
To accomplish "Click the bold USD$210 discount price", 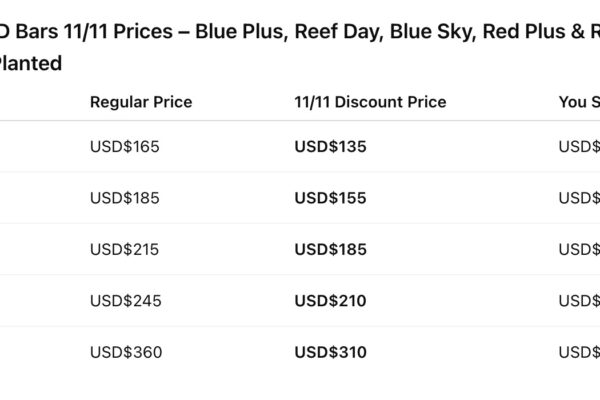I will point(330,301).
